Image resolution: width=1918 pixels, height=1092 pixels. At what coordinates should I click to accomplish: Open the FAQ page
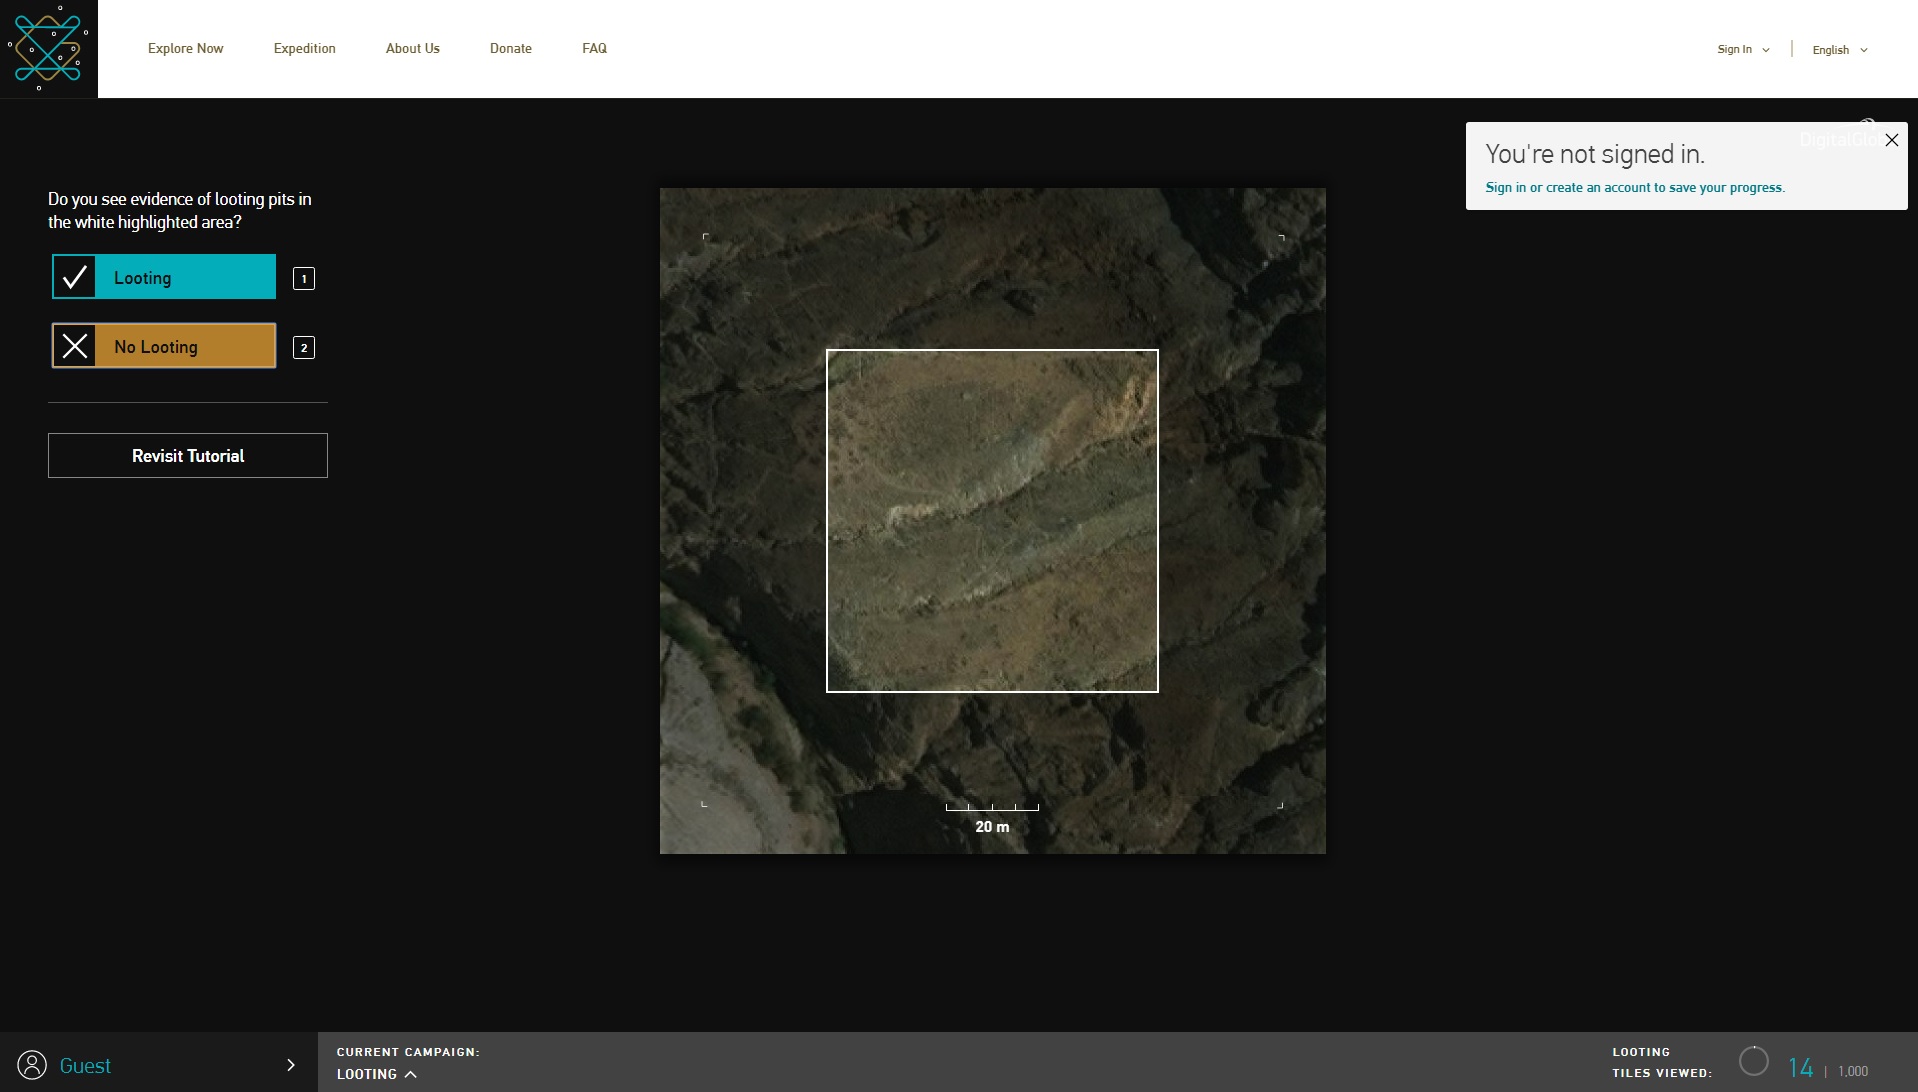pos(594,48)
